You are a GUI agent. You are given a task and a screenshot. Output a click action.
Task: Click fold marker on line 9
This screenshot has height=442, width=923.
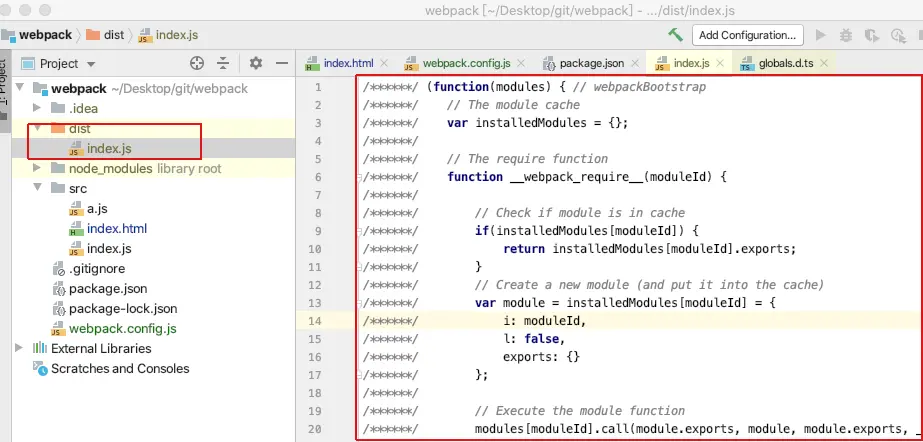[x=358, y=231]
